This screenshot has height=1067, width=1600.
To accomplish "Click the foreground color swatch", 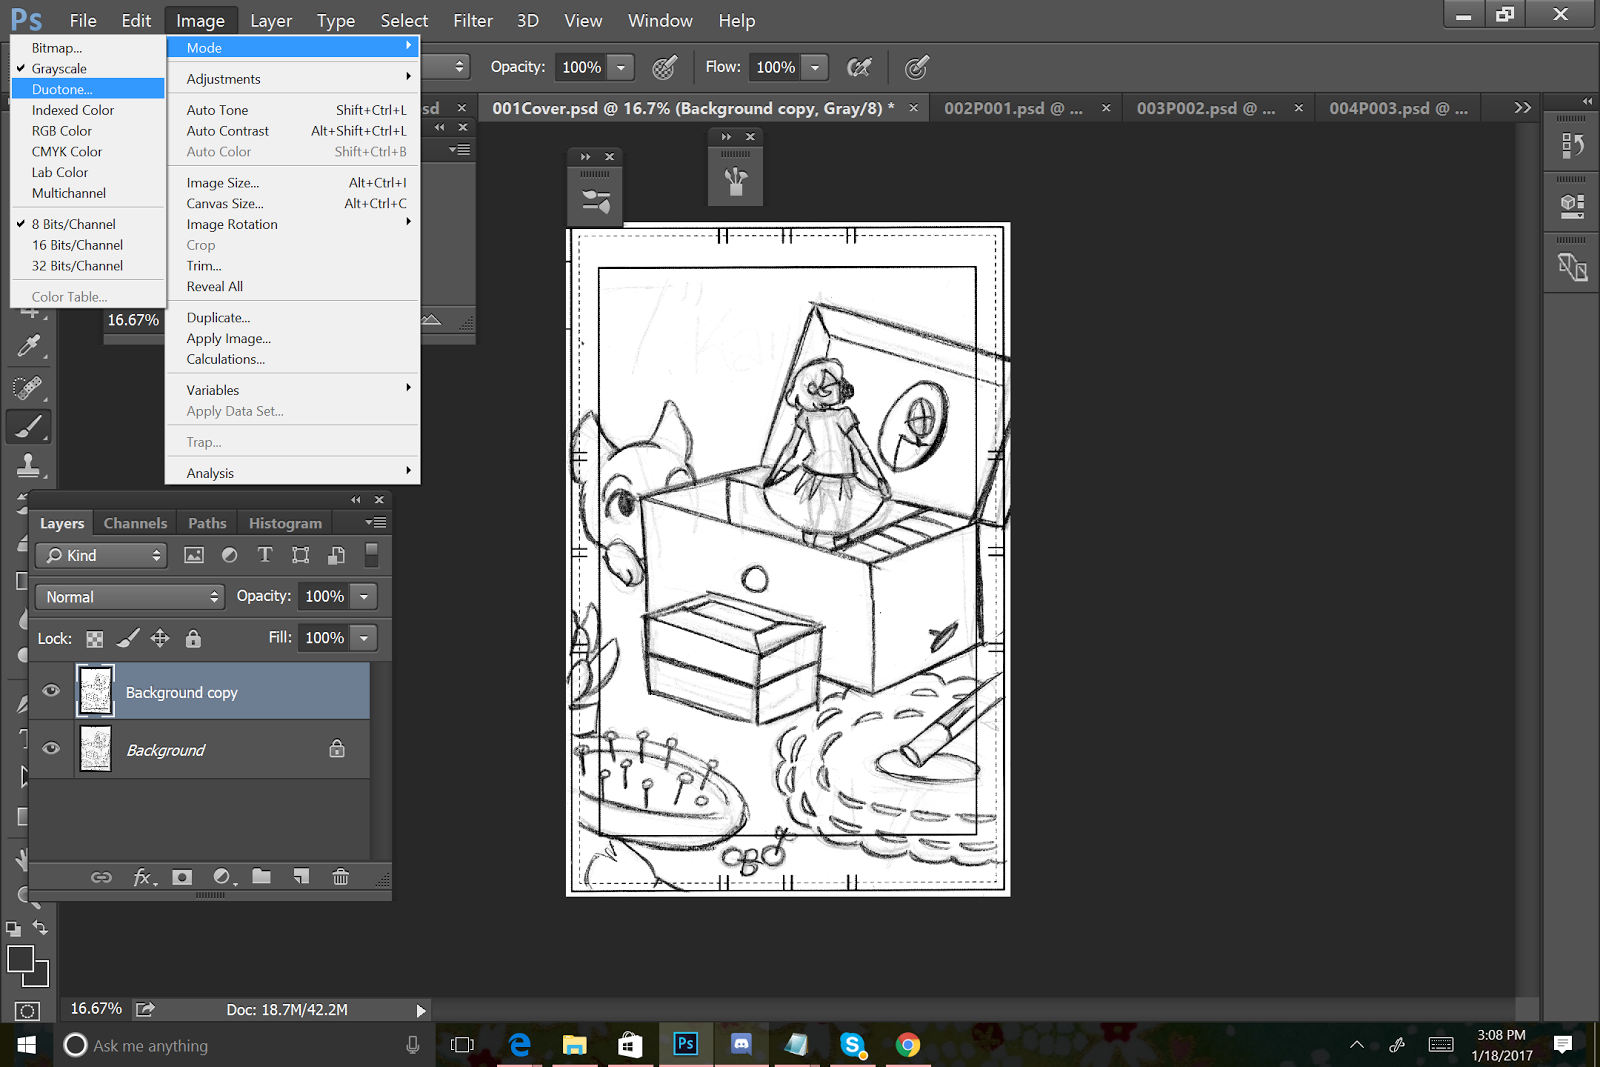I will pyautogui.click(x=20, y=959).
